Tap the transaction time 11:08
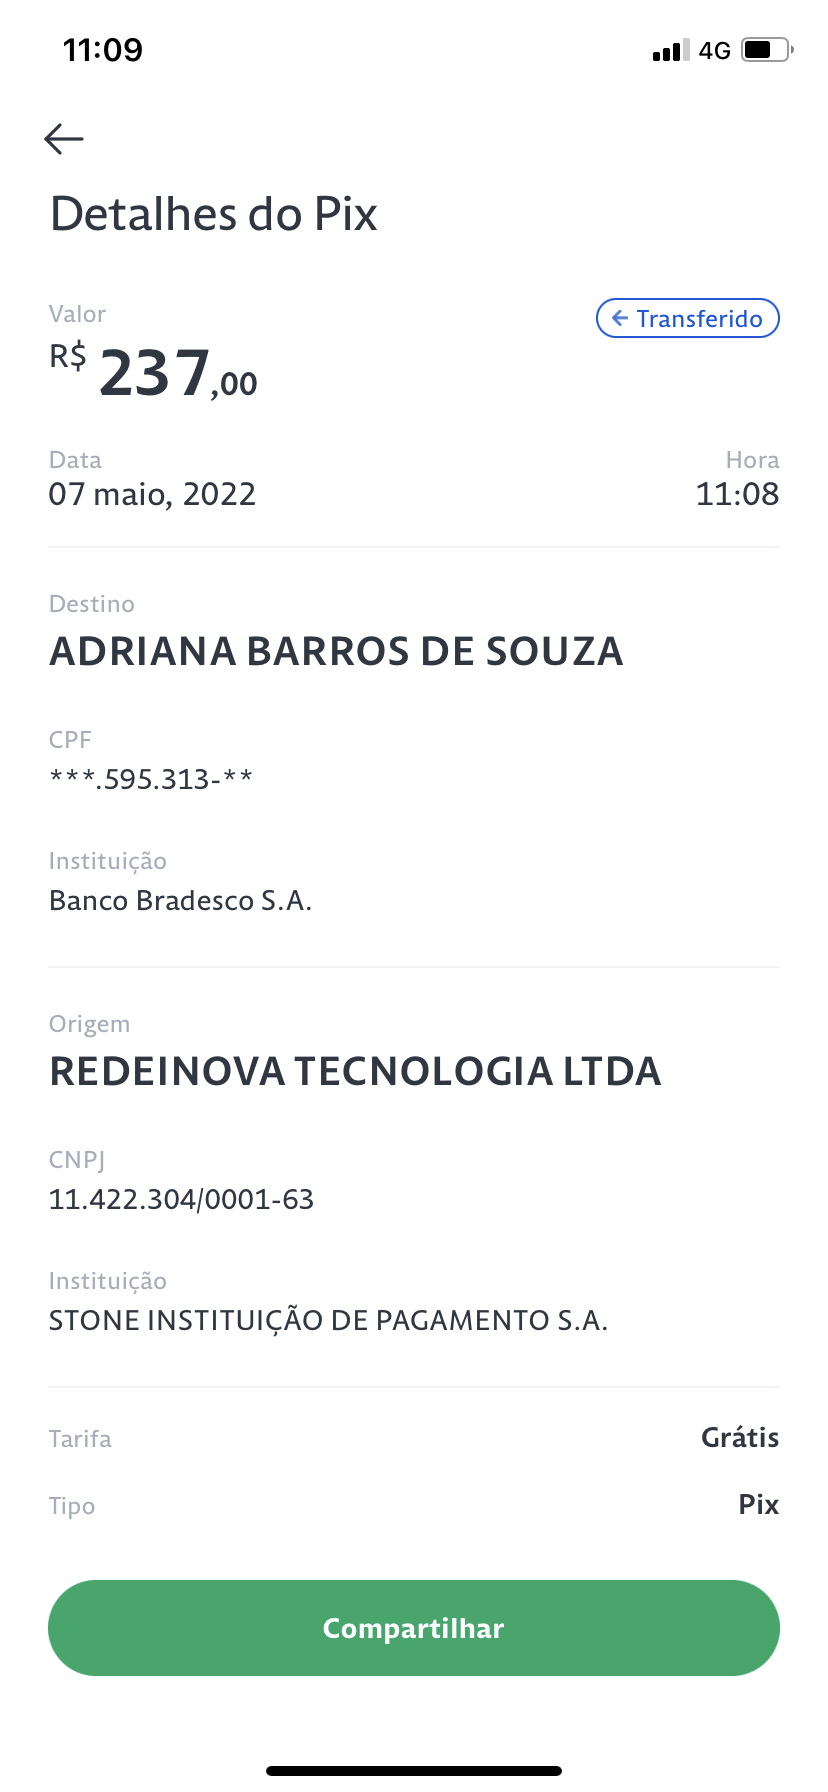The width and height of the screenshot is (828, 1792). click(737, 494)
